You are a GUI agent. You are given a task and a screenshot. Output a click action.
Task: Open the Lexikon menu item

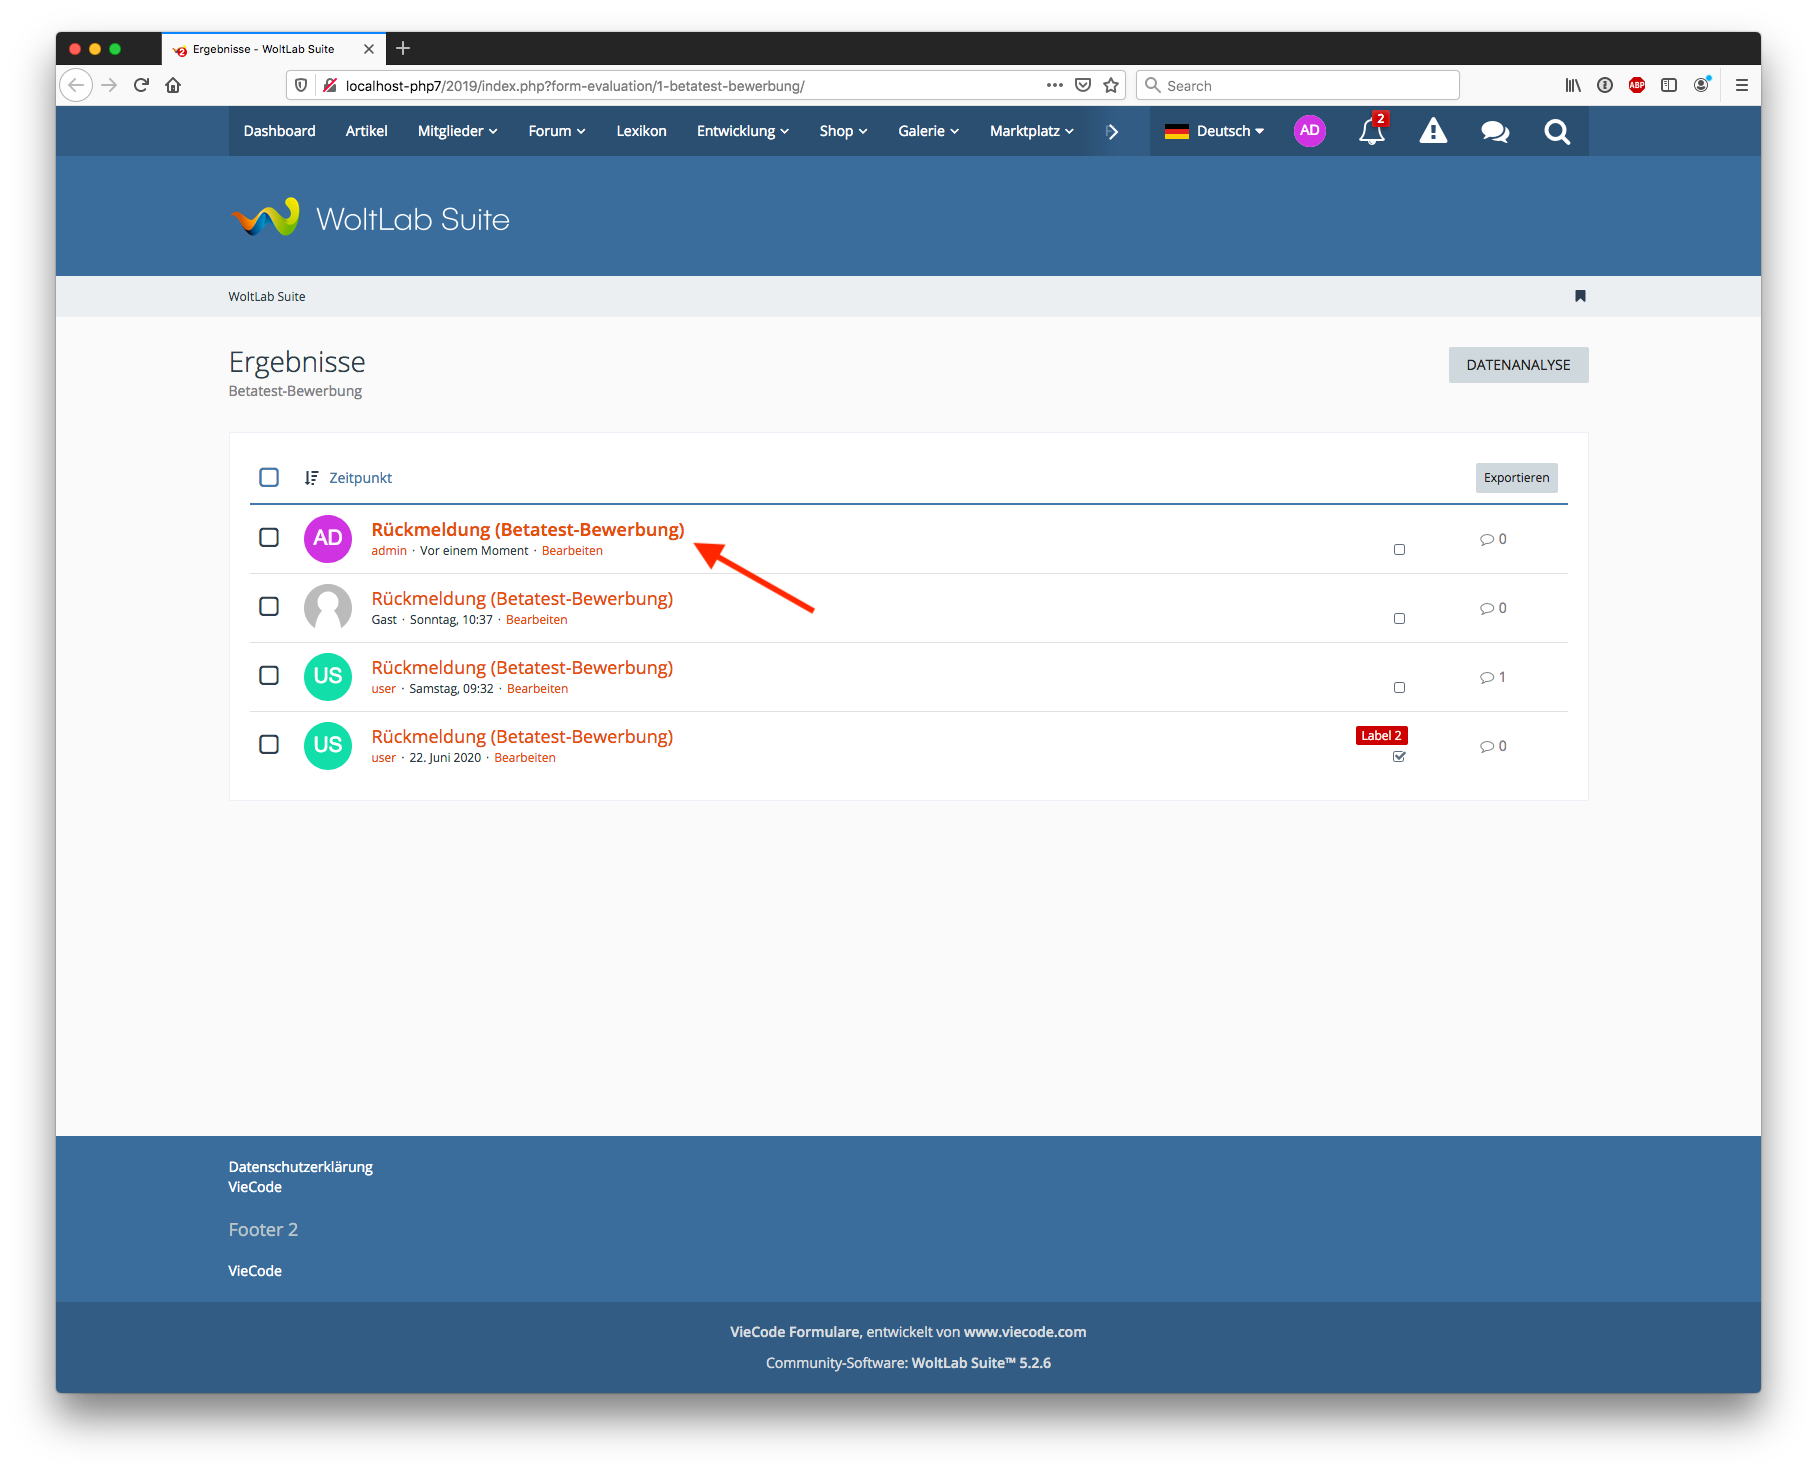pyautogui.click(x=641, y=131)
